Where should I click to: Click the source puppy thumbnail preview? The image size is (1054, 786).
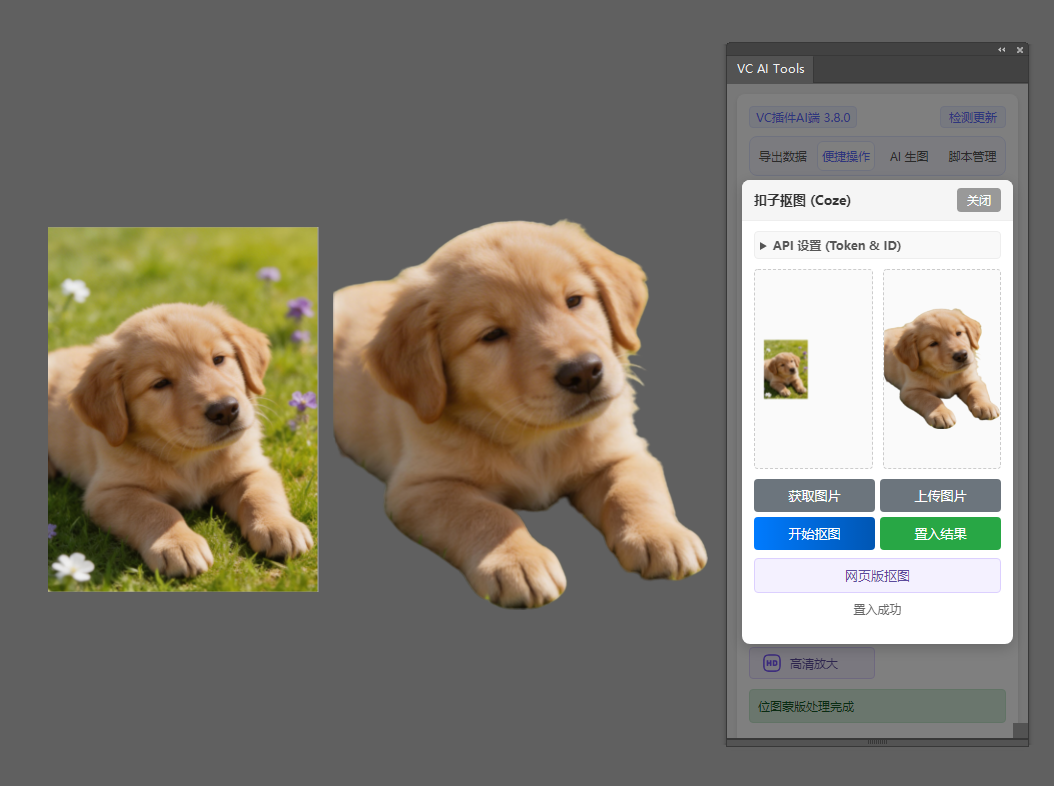[786, 369]
